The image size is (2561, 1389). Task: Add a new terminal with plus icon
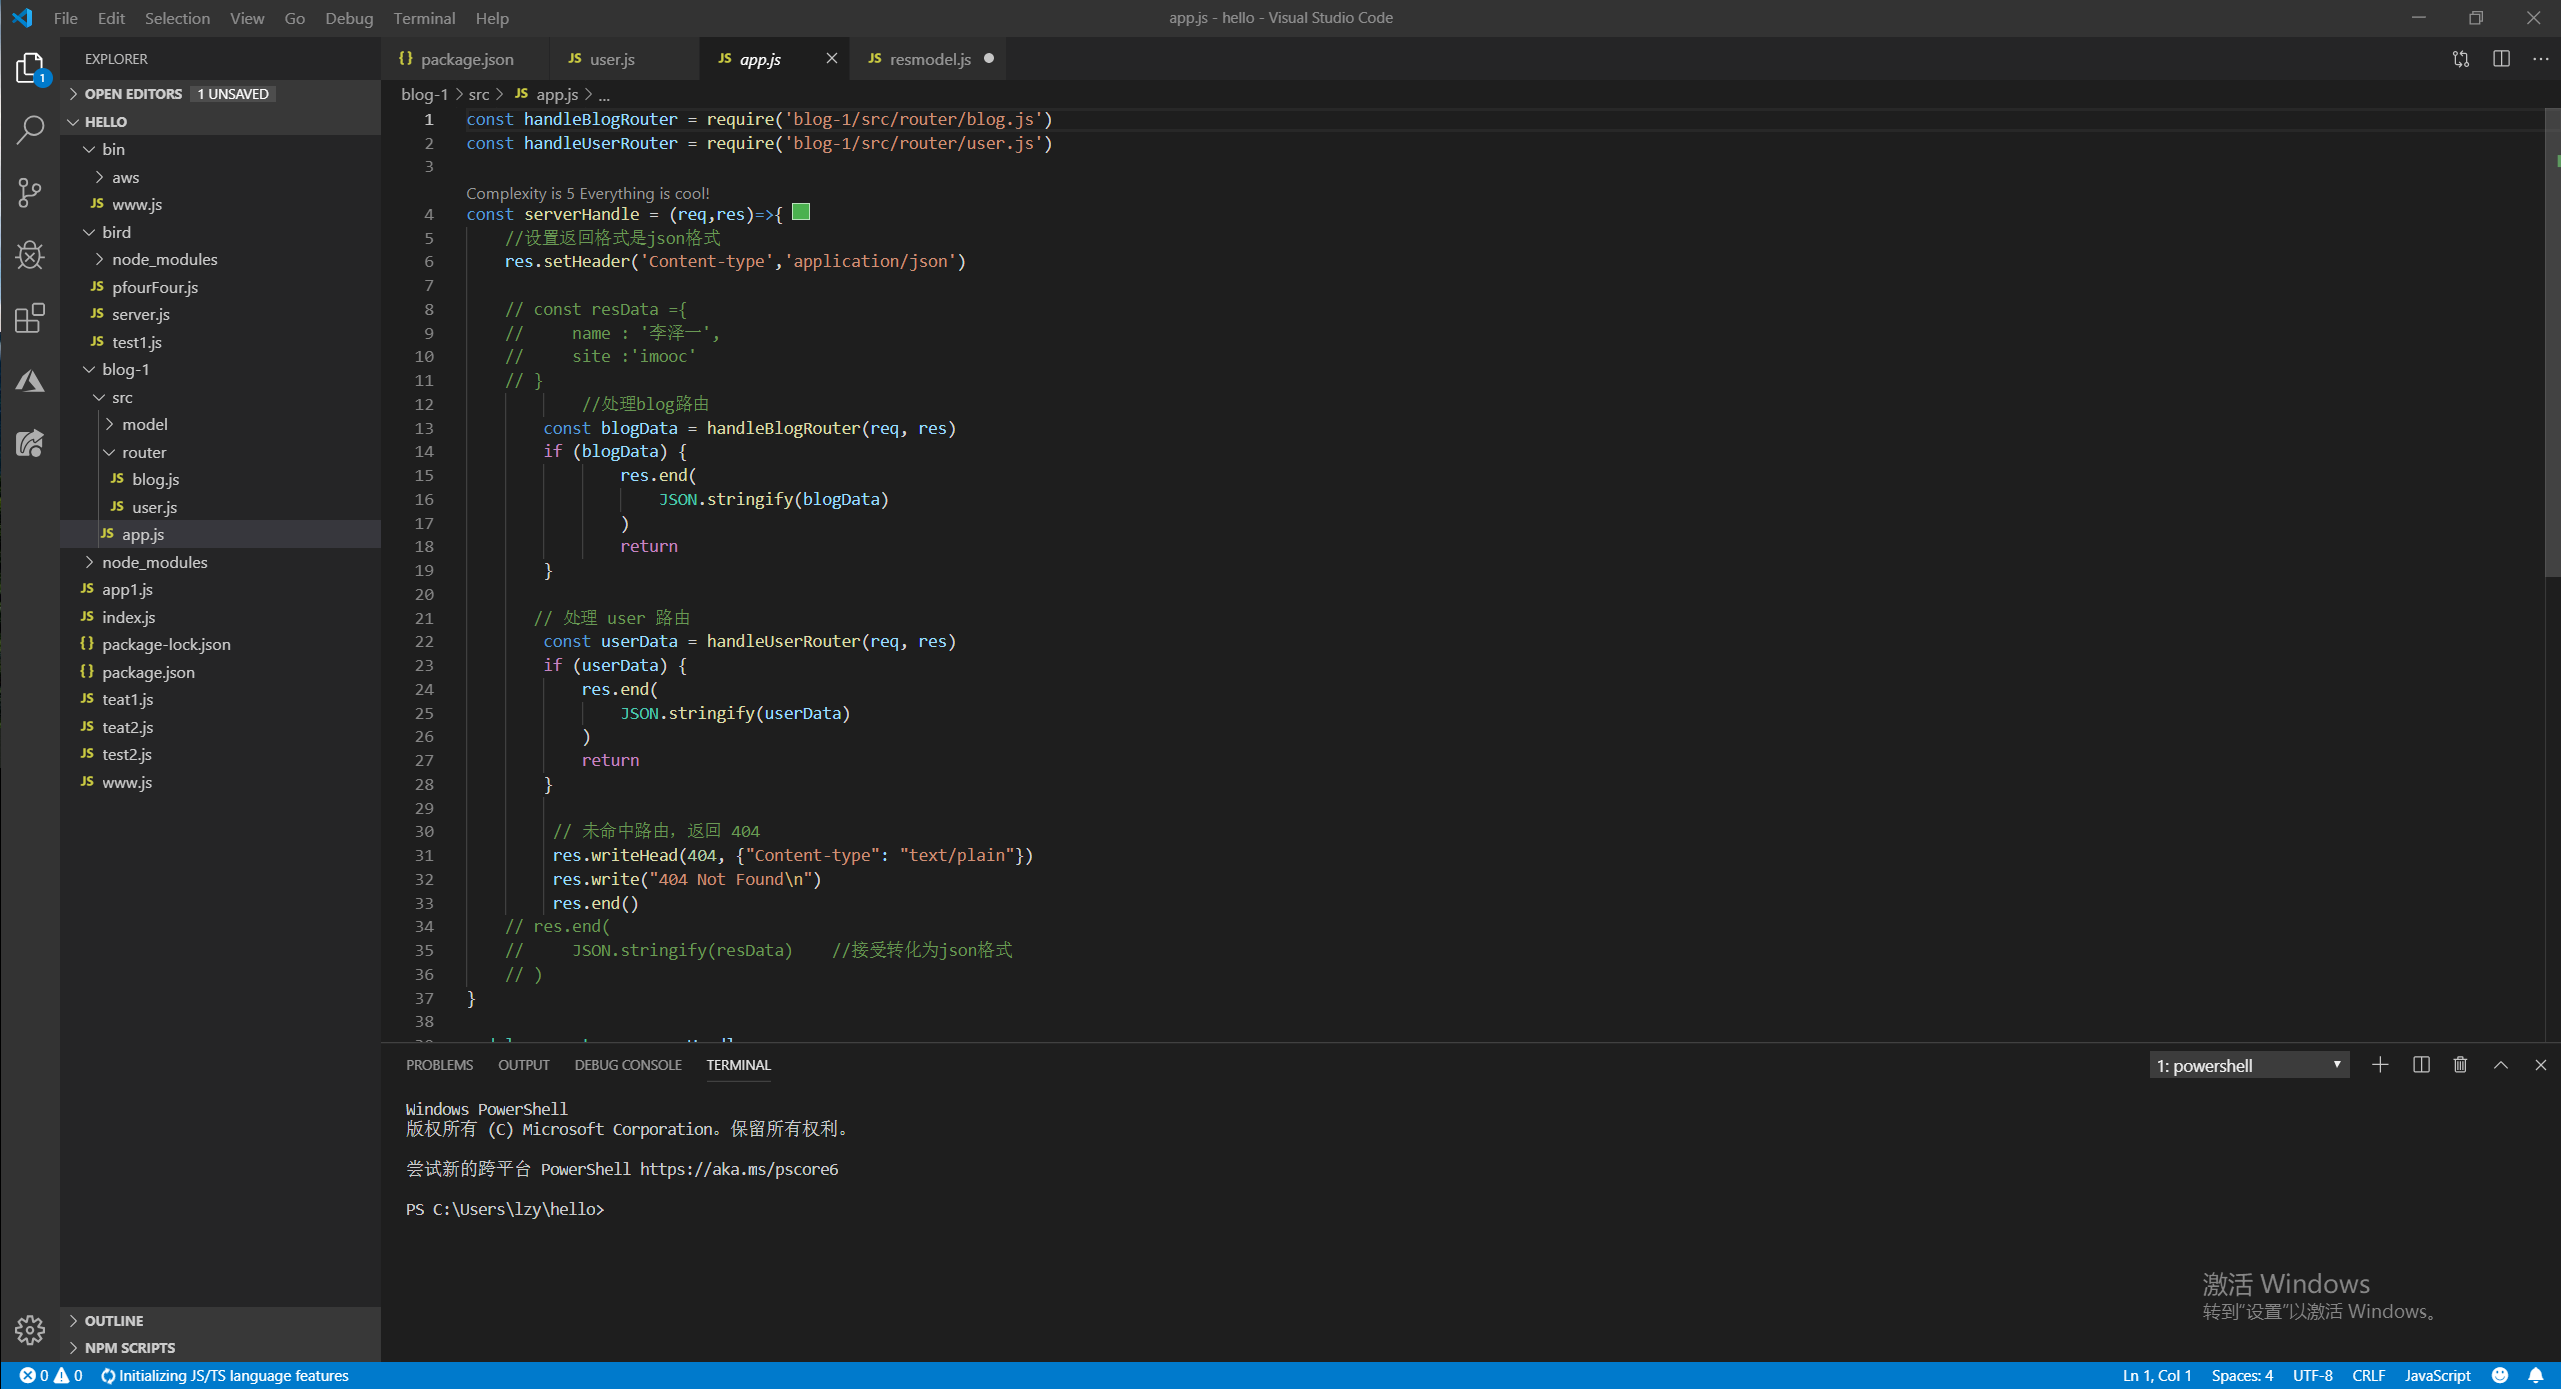tap(2380, 1065)
